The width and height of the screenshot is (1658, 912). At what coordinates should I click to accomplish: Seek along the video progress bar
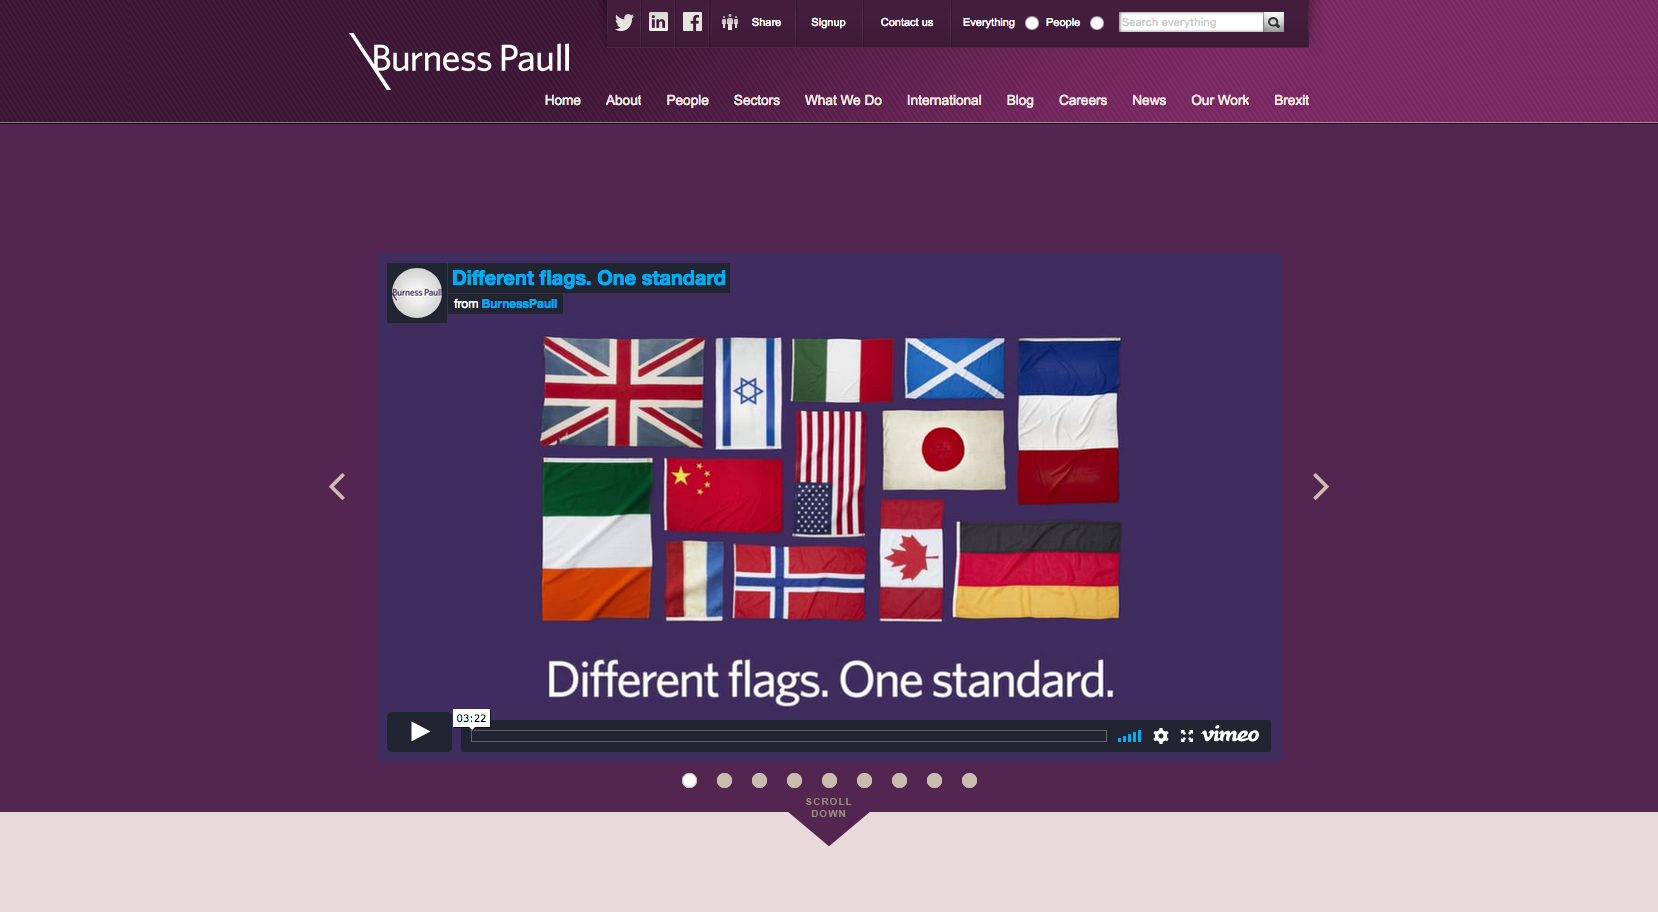(788, 736)
